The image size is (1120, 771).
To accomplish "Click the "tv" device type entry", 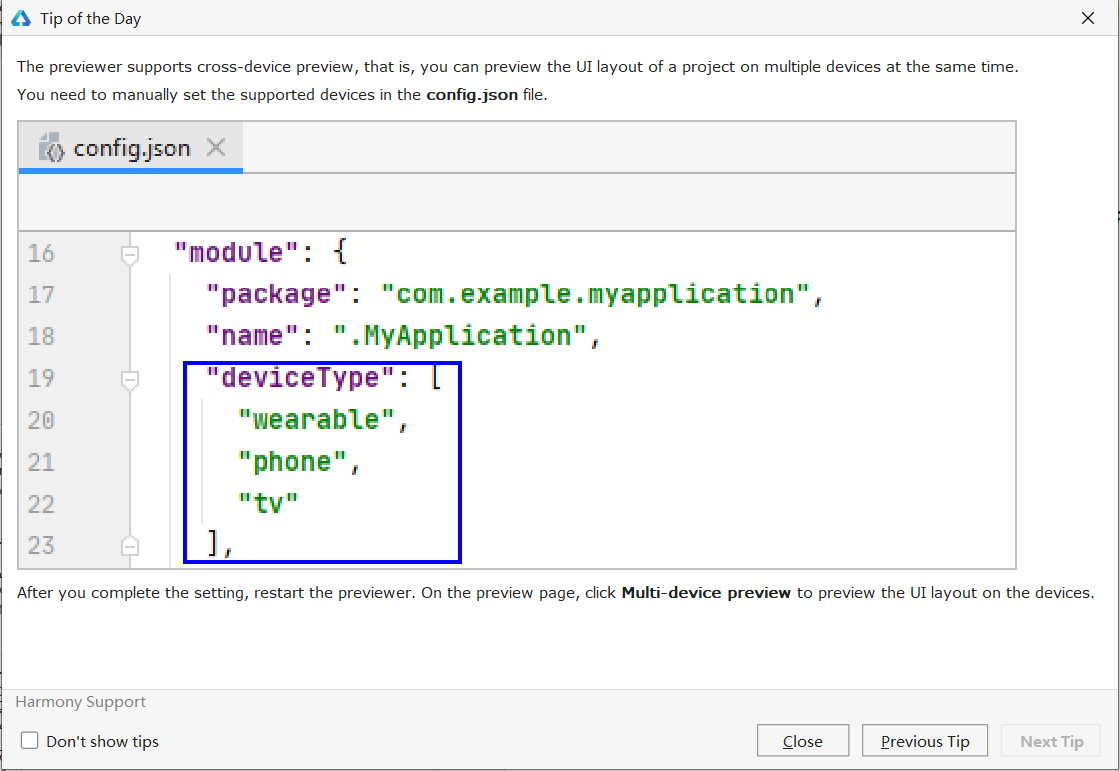I will pyautogui.click(x=268, y=503).
